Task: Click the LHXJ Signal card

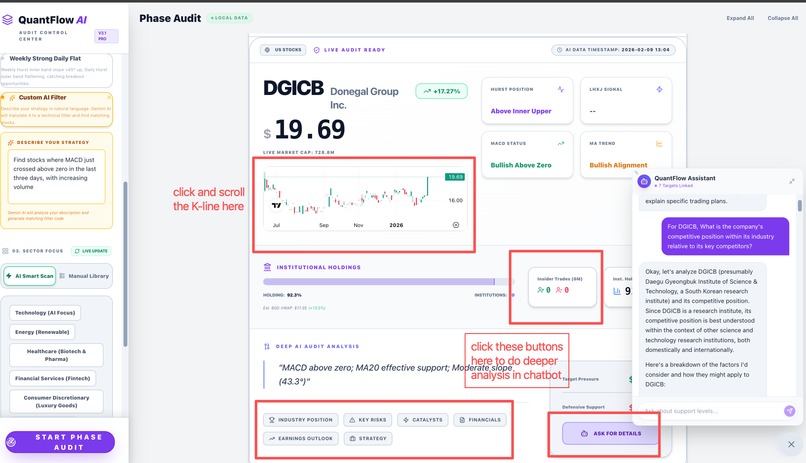Action: coord(626,101)
